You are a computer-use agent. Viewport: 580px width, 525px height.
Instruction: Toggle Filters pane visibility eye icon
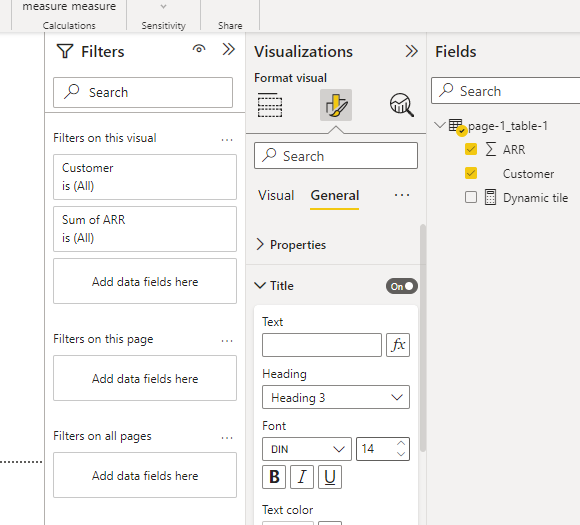pos(199,49)
